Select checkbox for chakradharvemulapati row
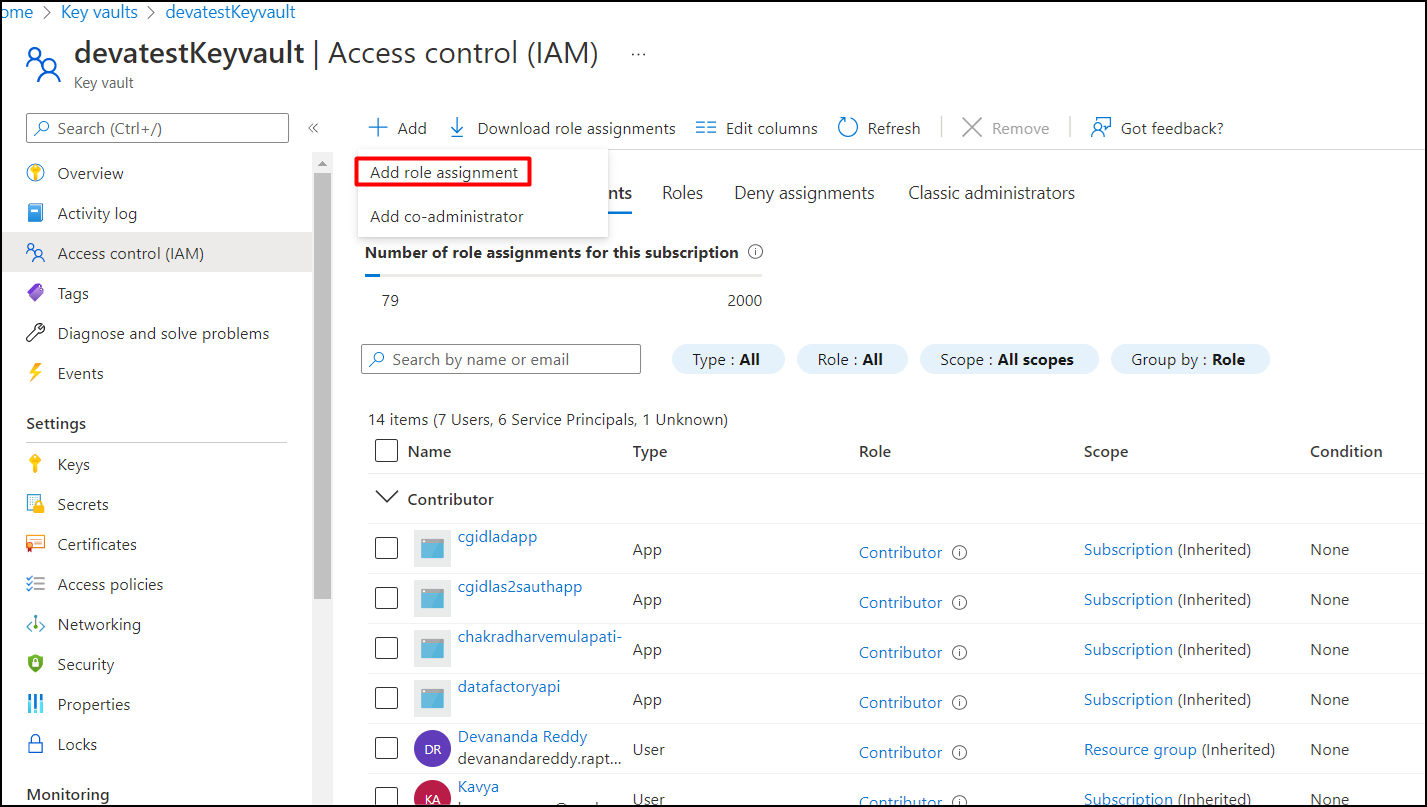1427x807 pixels. point(386,648)
